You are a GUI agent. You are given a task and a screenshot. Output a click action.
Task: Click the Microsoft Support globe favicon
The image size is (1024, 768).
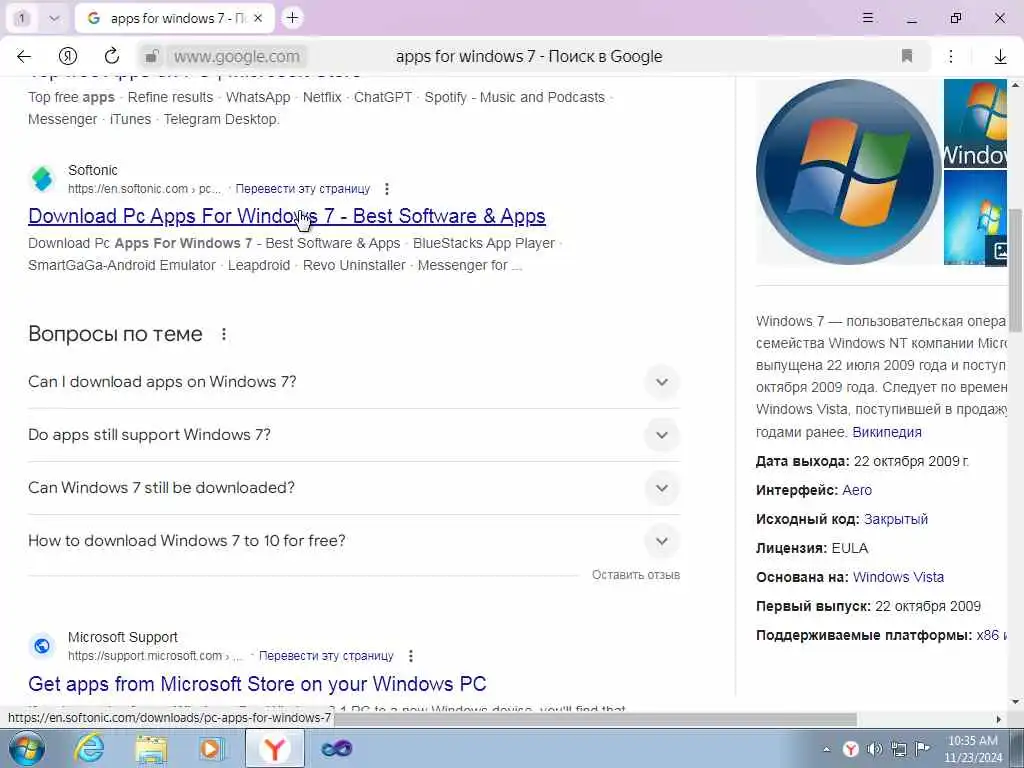pos(42,646)
